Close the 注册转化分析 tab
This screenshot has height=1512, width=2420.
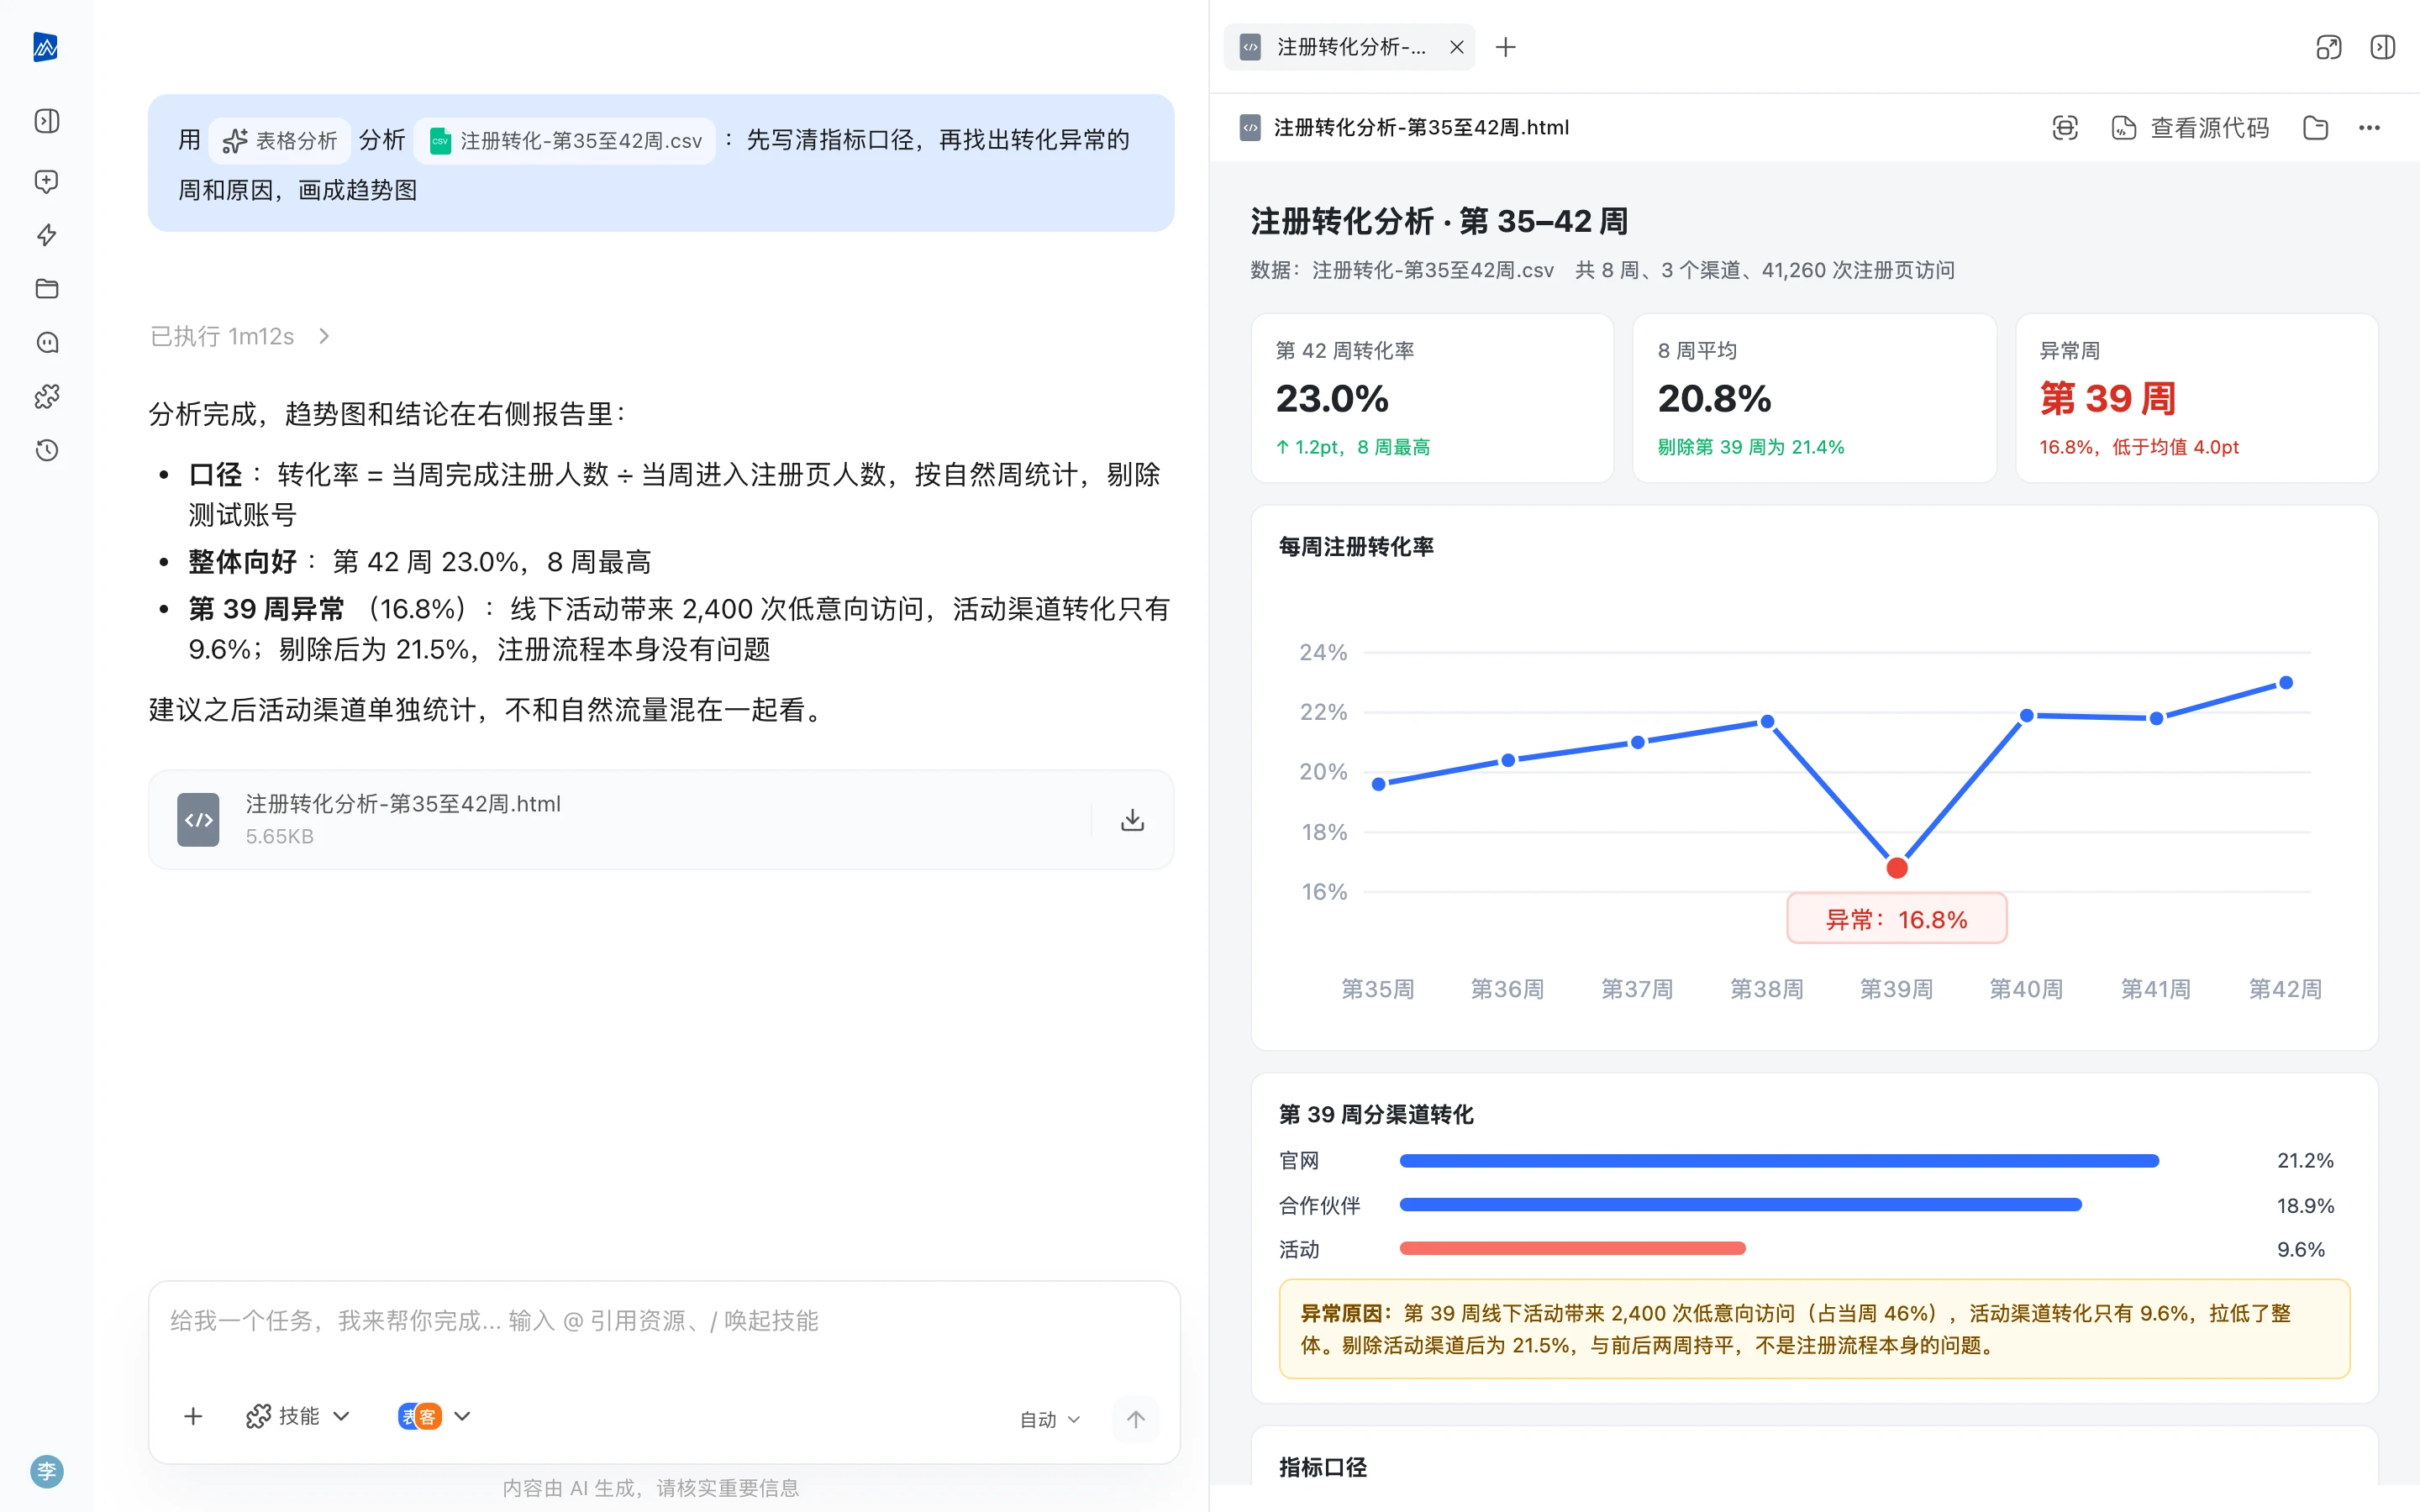click(x=1457, y=47)
